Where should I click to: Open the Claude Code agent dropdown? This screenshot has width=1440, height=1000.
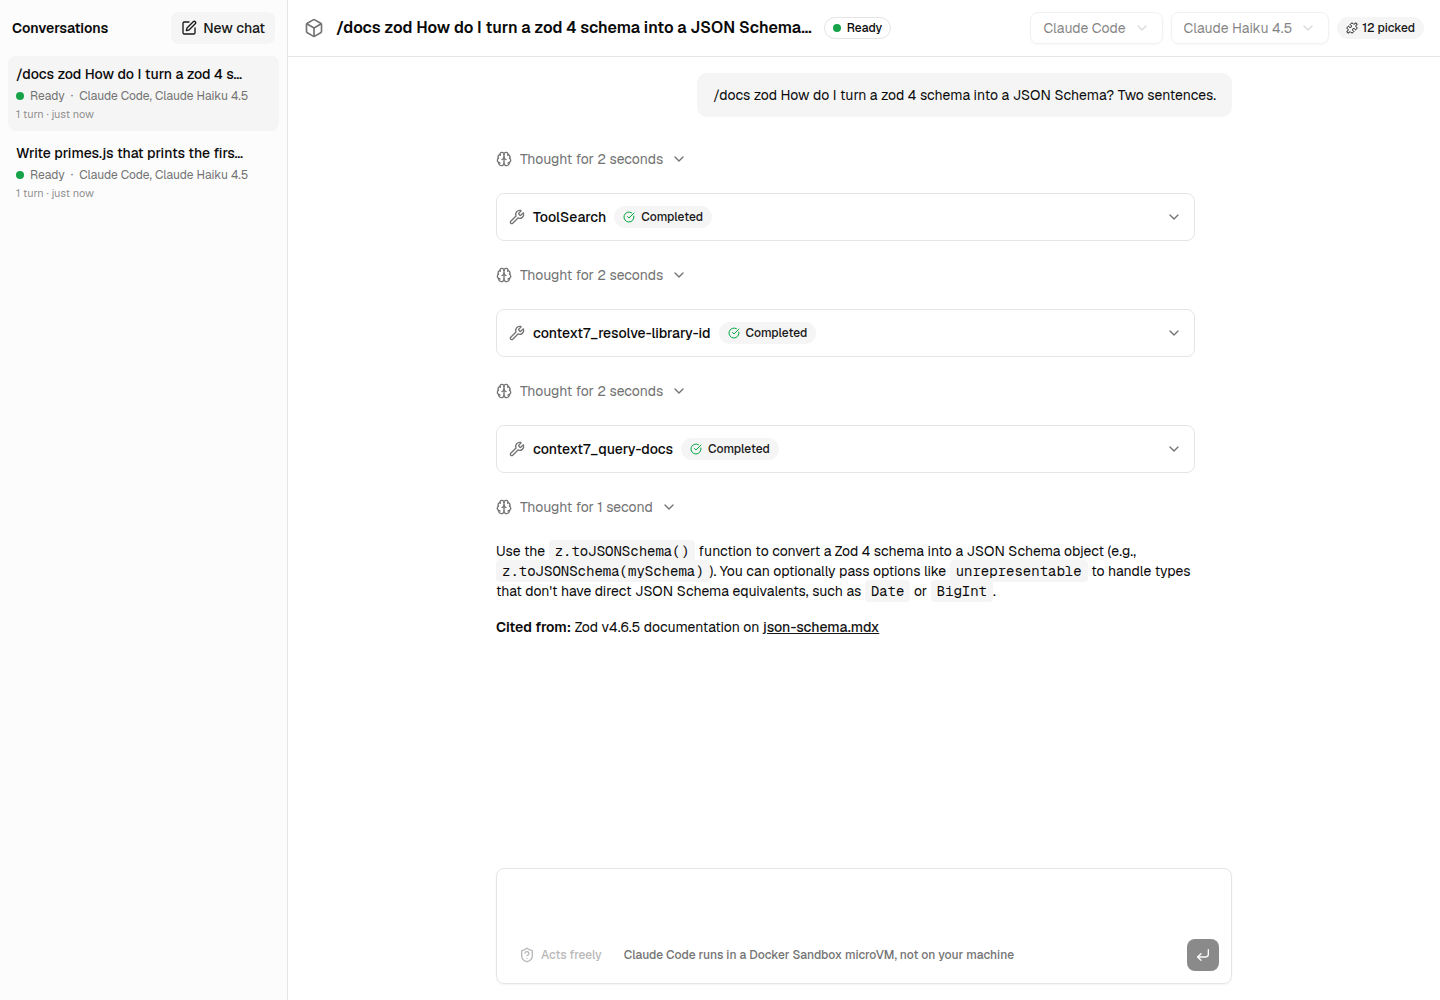tap(1096, 28)
